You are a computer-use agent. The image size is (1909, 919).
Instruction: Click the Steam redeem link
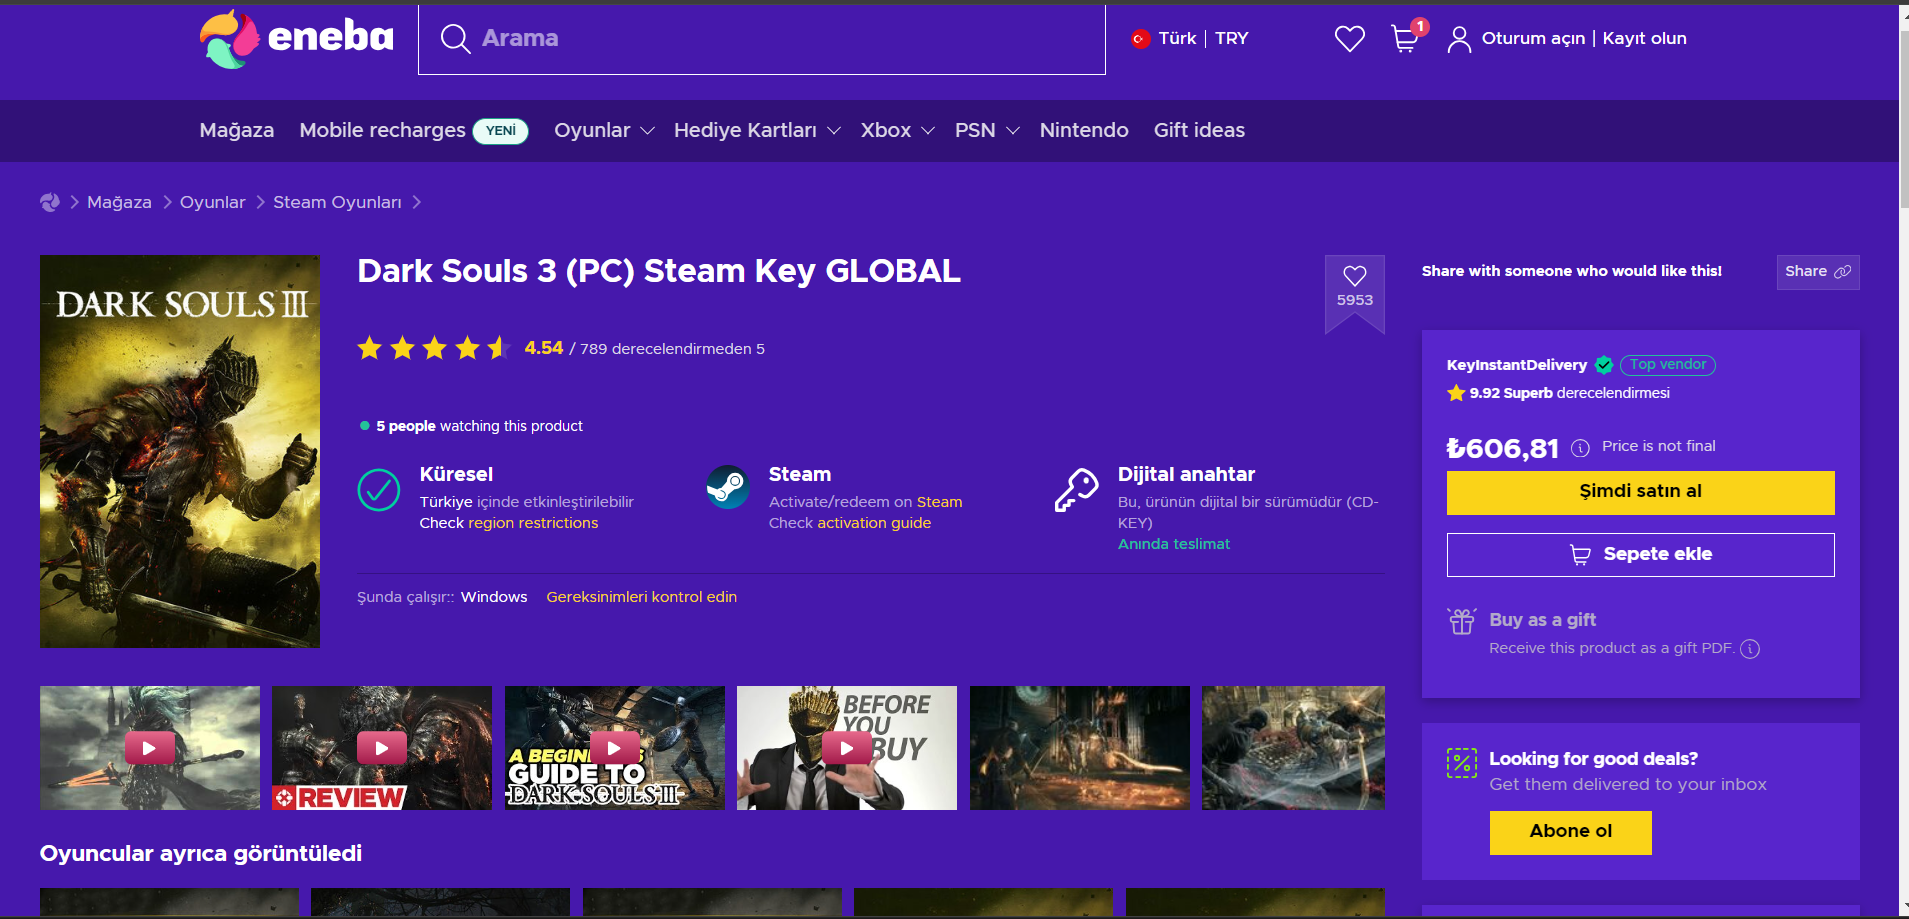coord(939,502)
